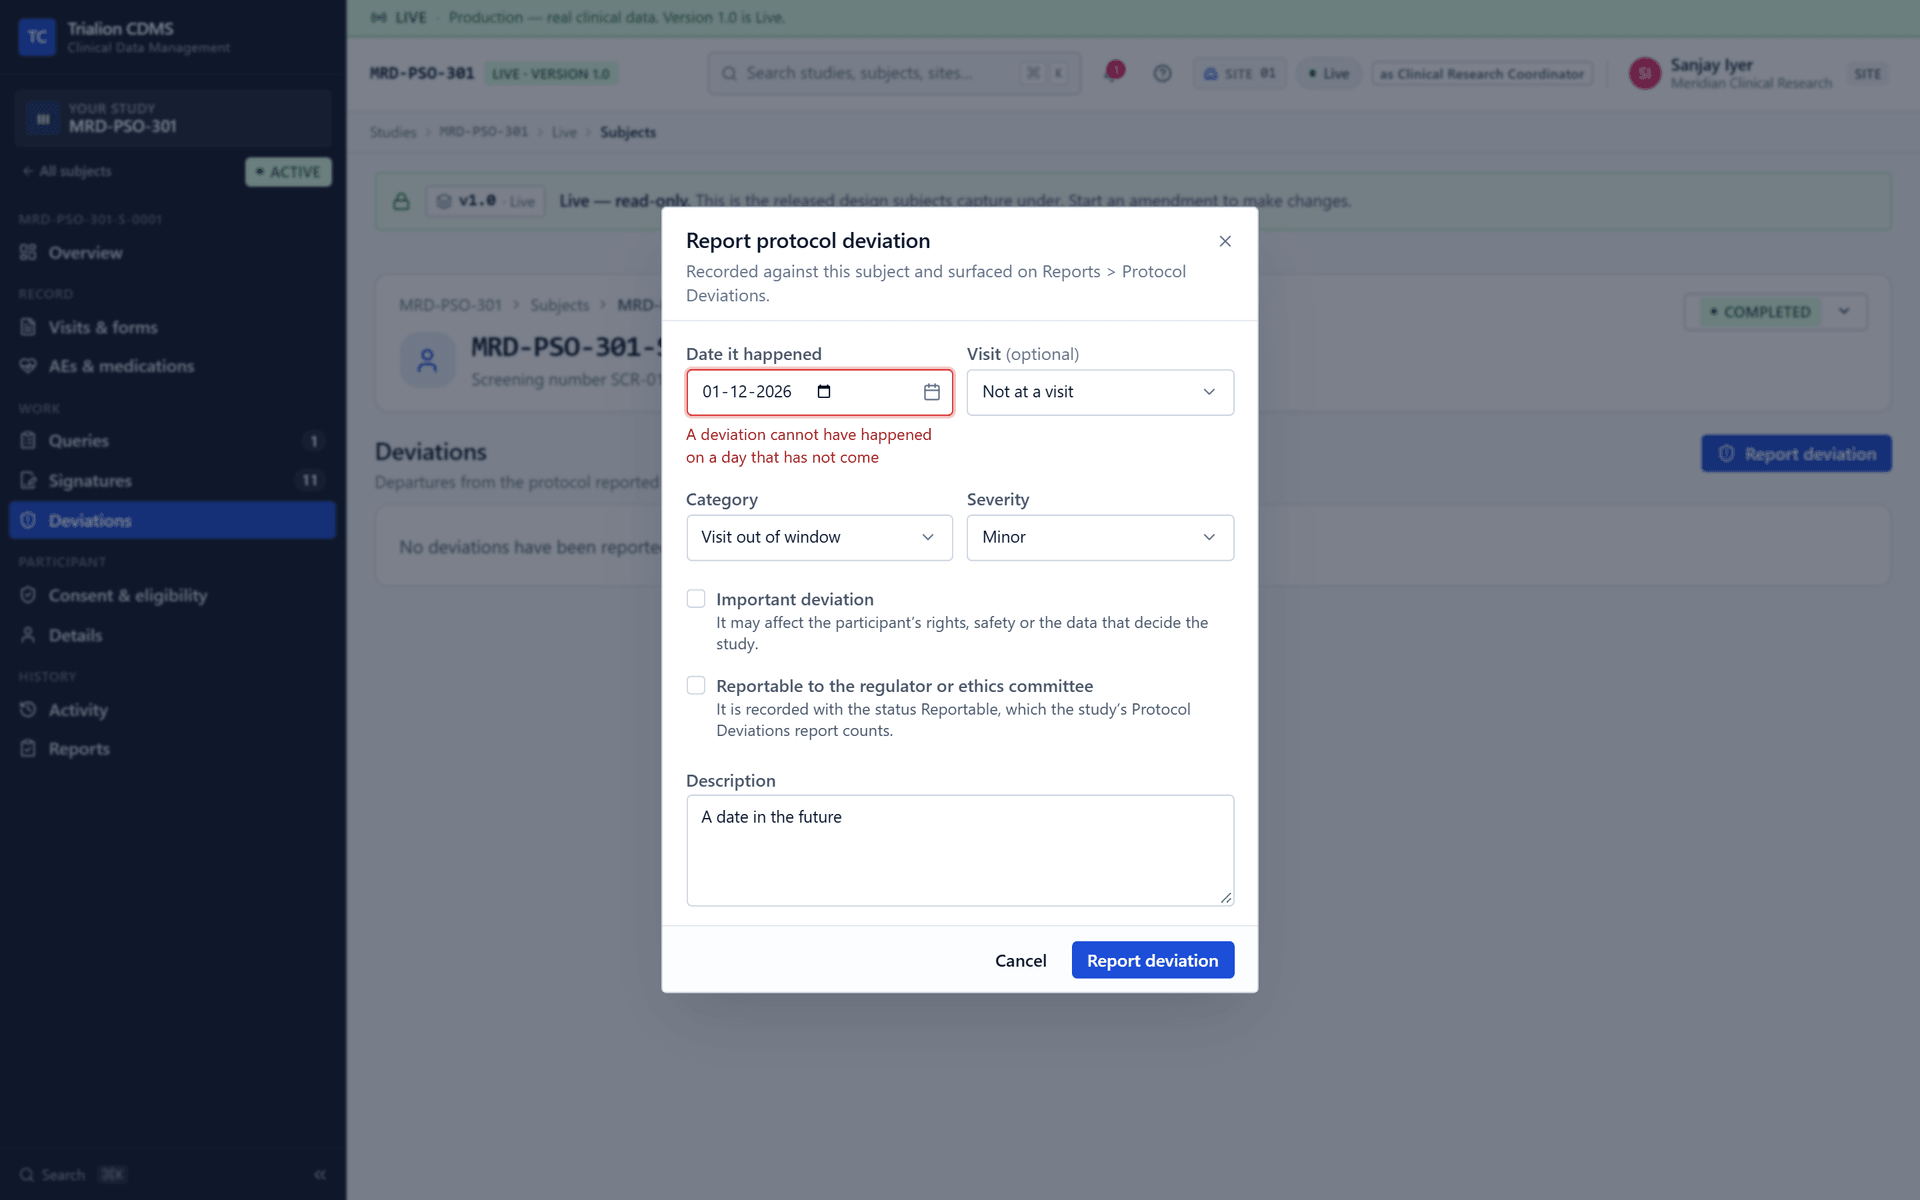
Task: Go to AEs & medications
Action: (x=172, y=366)
